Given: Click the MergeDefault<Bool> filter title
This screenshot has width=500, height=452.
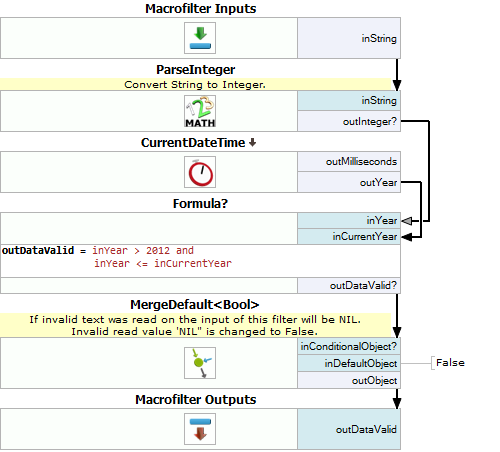Looking at the screenshot, I should point(195,304).
